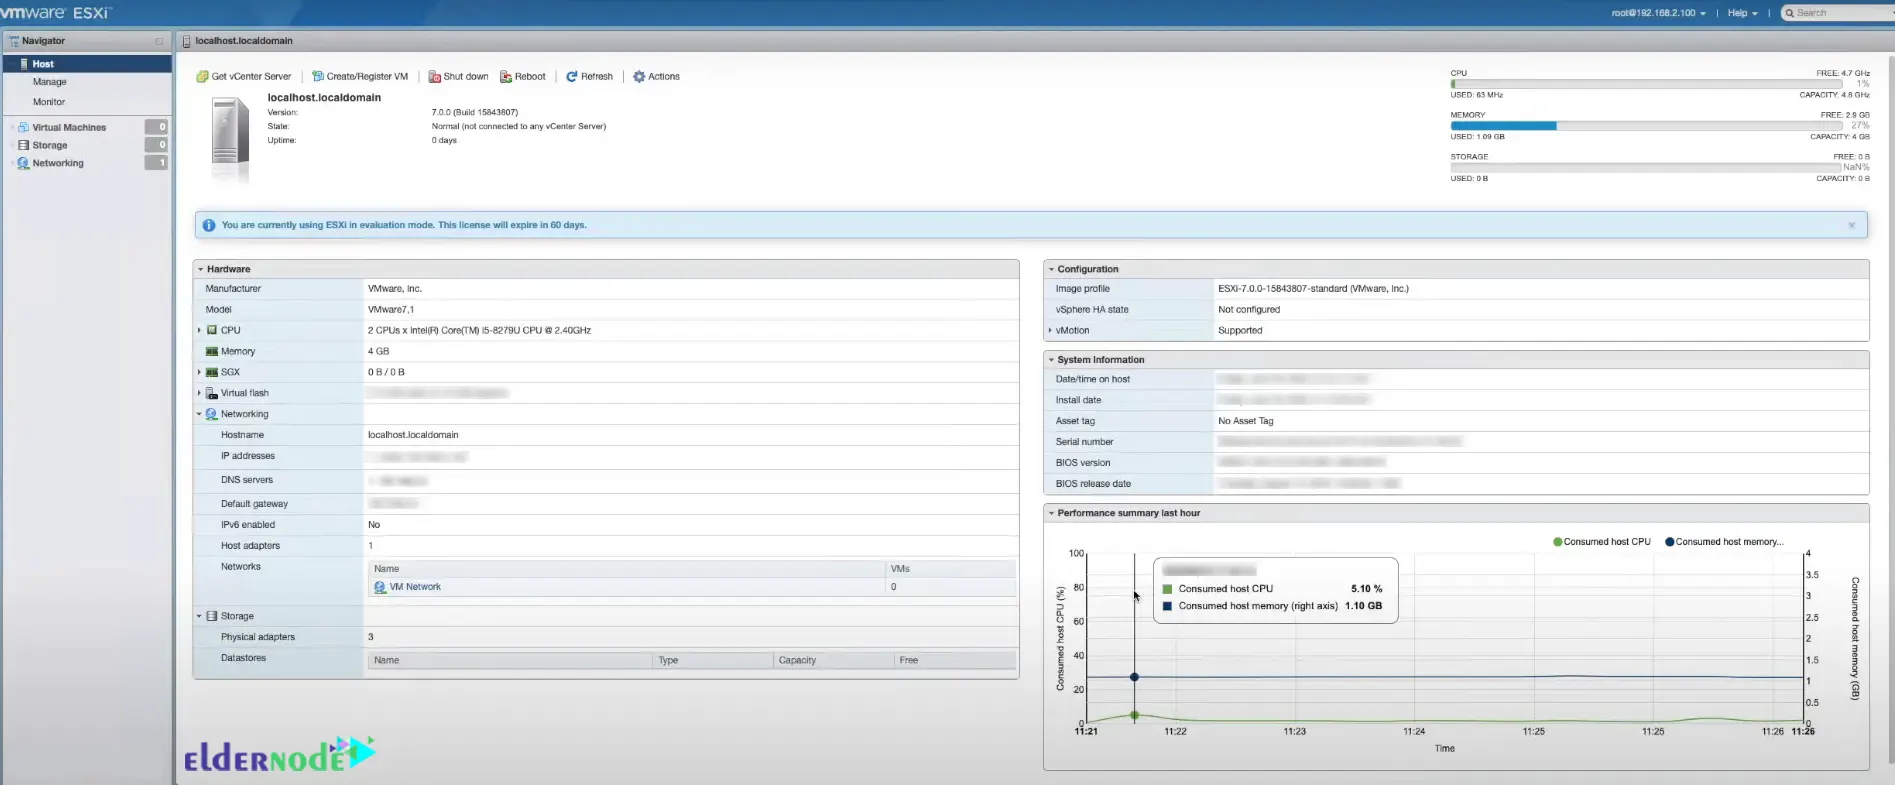Select the Virtual Machines icon in Navigator
Viewport: 1895px width, 785px height.
point(23,127)
